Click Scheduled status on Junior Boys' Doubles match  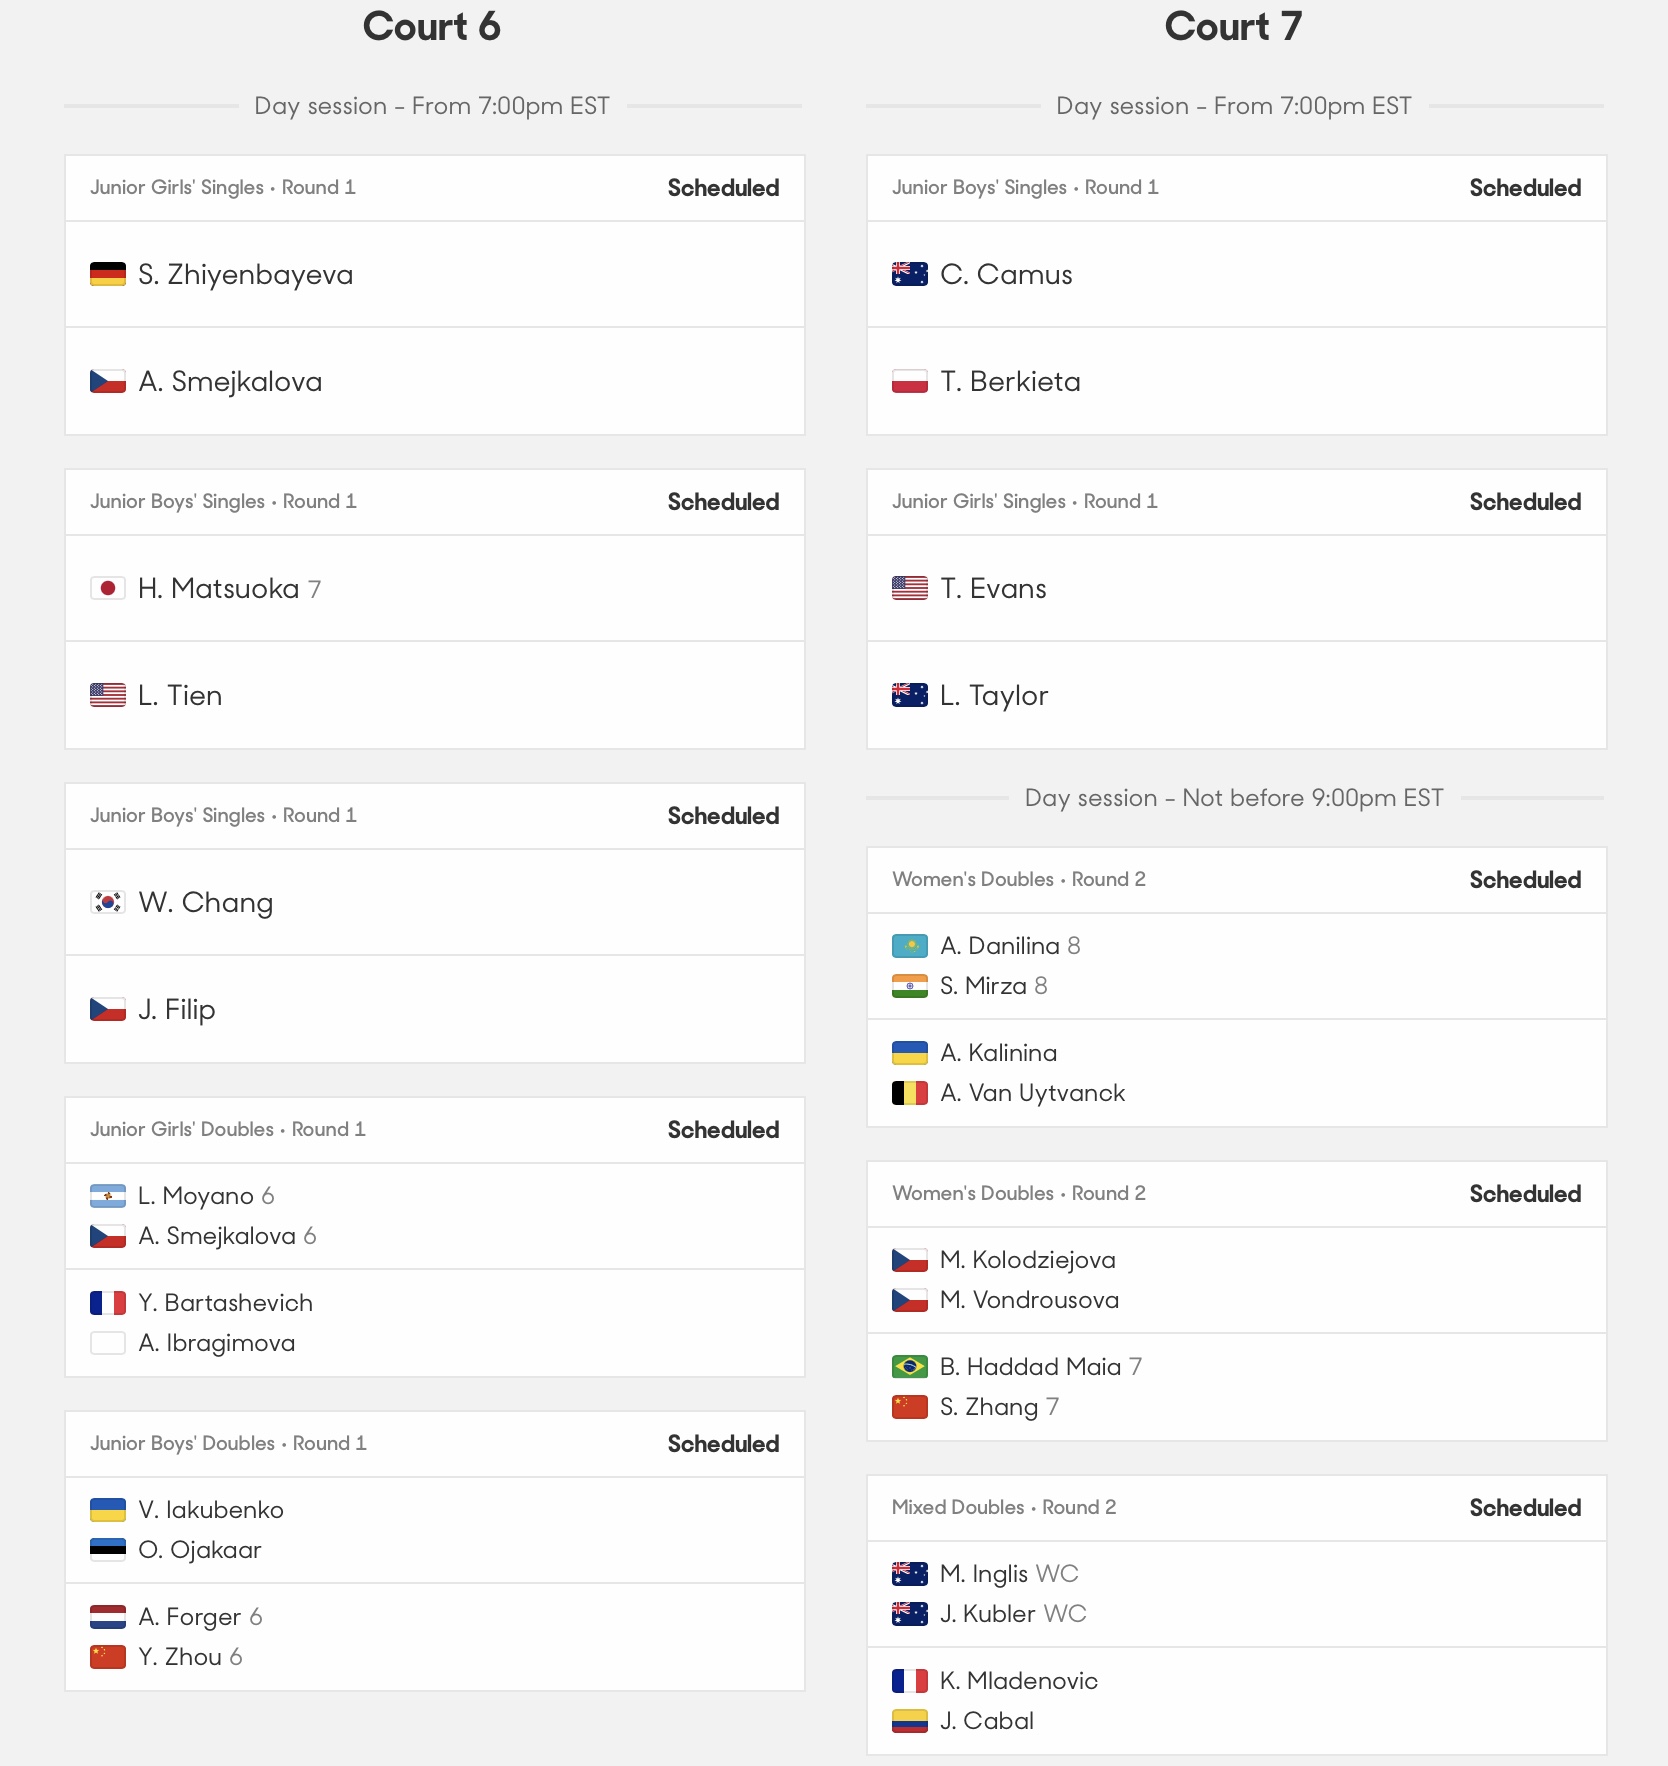(x=723, y=1444)
